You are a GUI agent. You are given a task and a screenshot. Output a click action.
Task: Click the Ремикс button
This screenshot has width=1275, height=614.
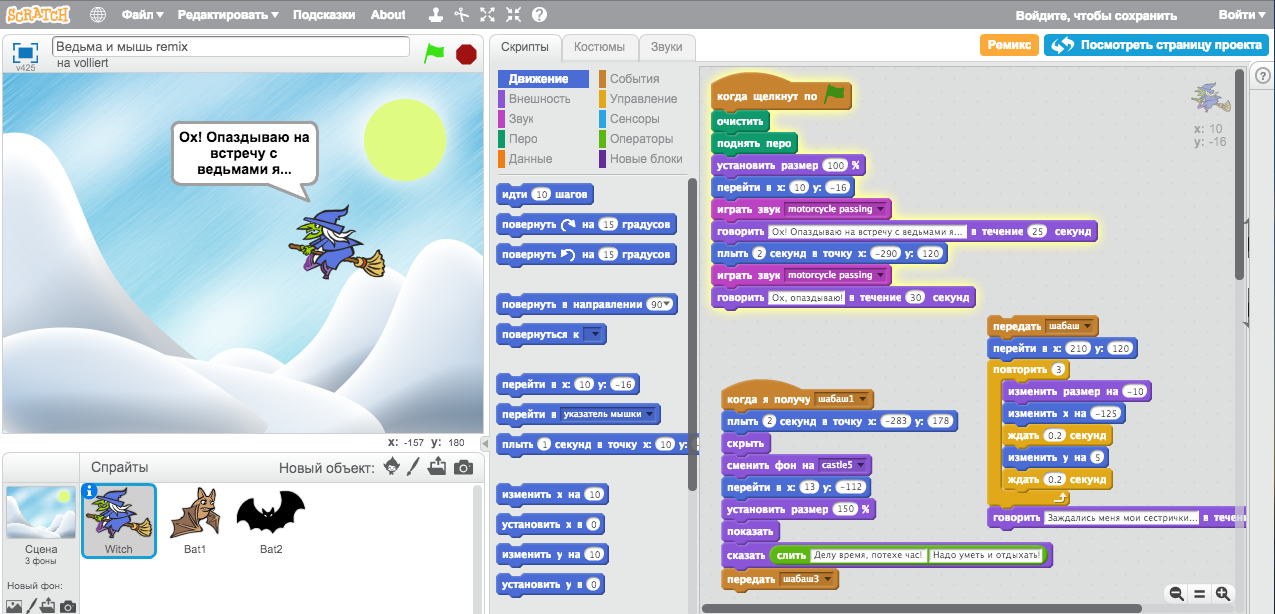pyautogui.click(x=1009, y=45)
